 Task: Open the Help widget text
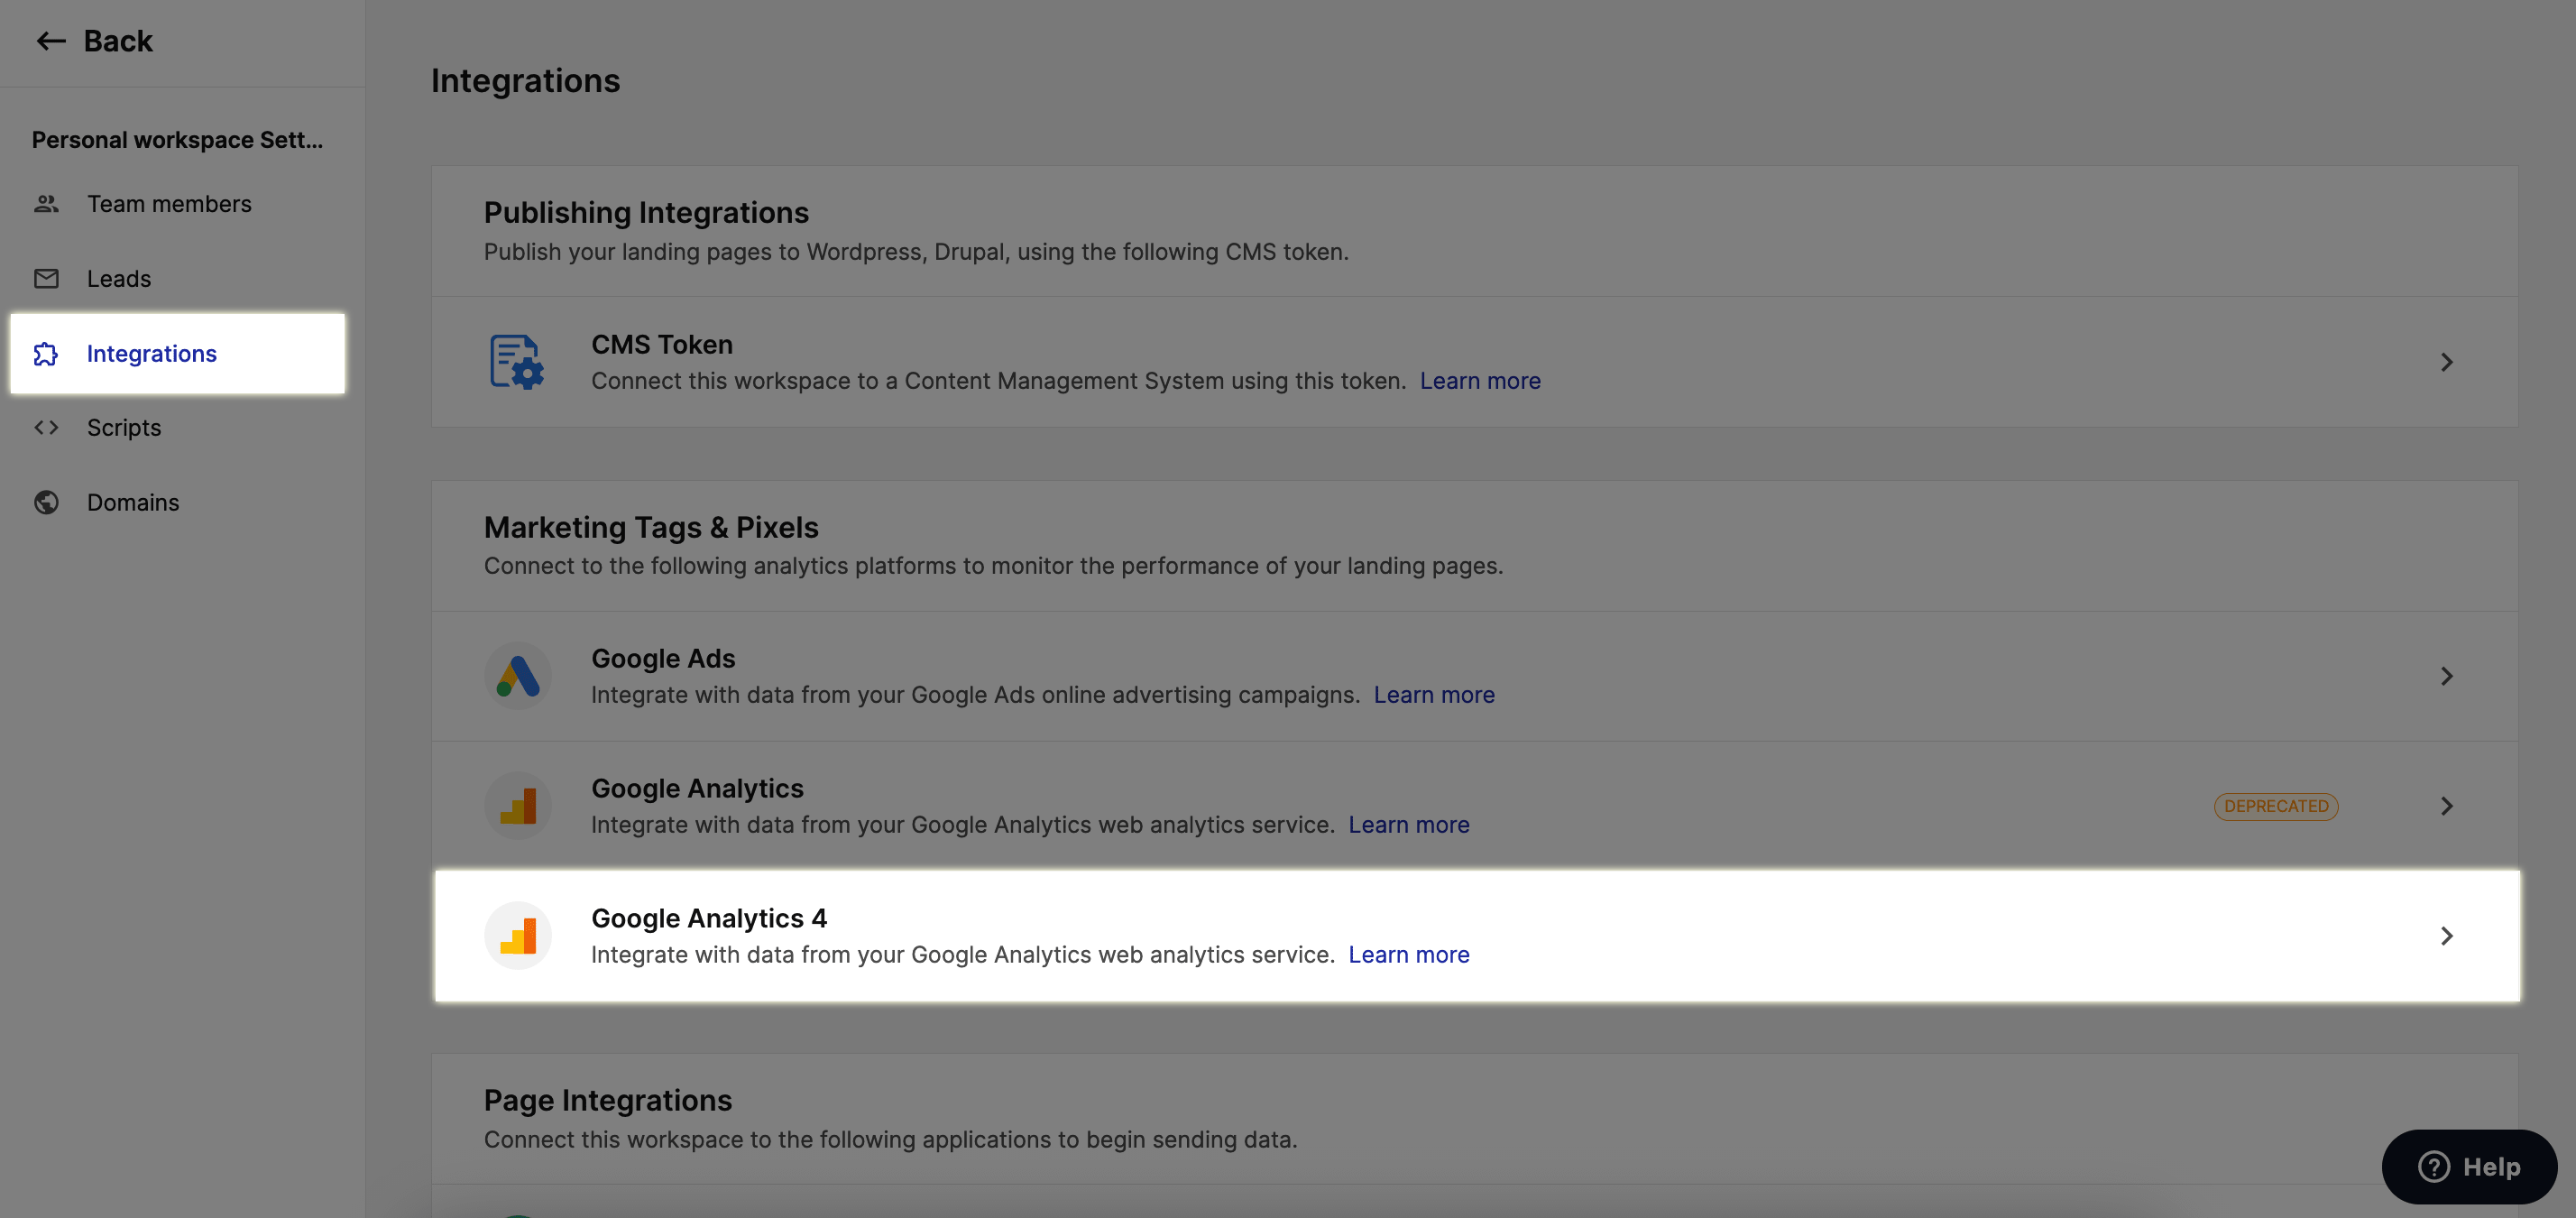tap(2491, 1167)
